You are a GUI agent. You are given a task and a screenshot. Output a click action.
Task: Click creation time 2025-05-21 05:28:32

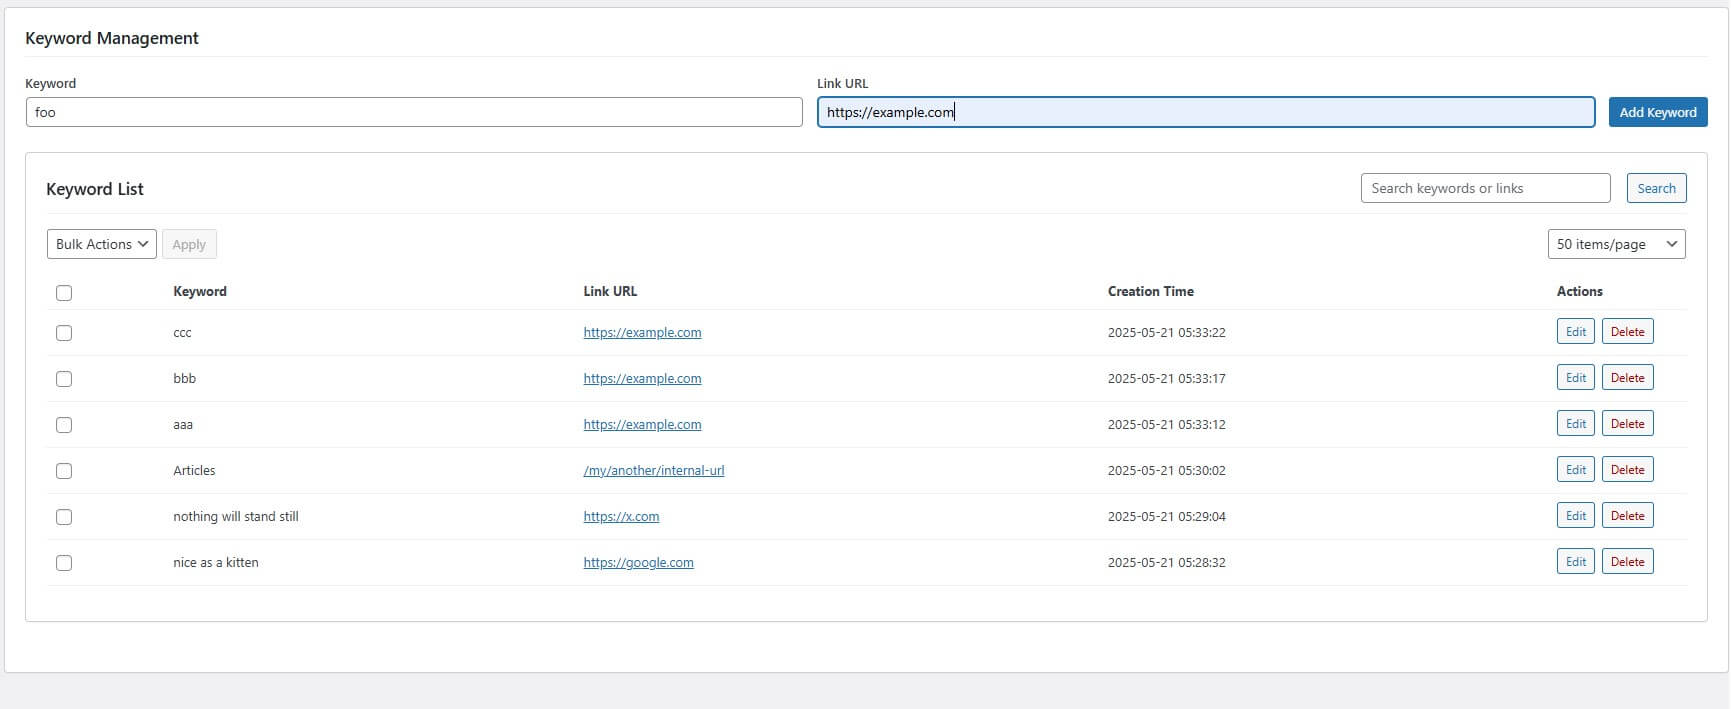click(x=1167, y=563)
